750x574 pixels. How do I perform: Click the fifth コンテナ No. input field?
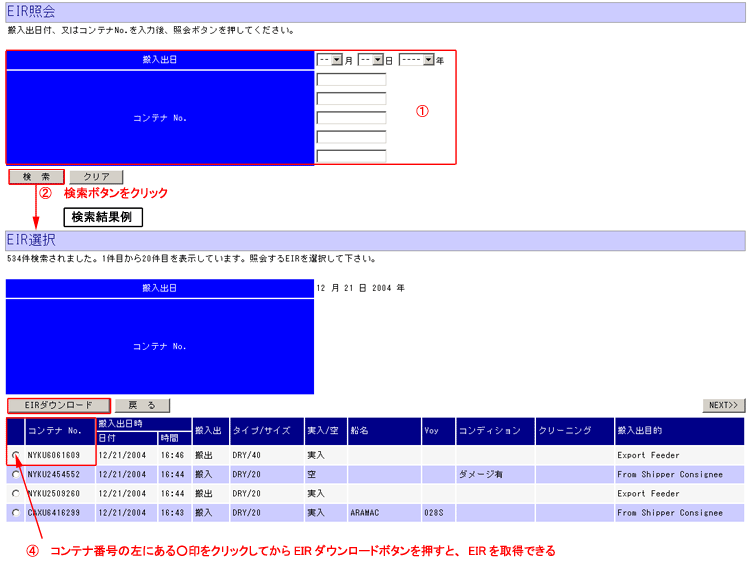click(351, 155)
